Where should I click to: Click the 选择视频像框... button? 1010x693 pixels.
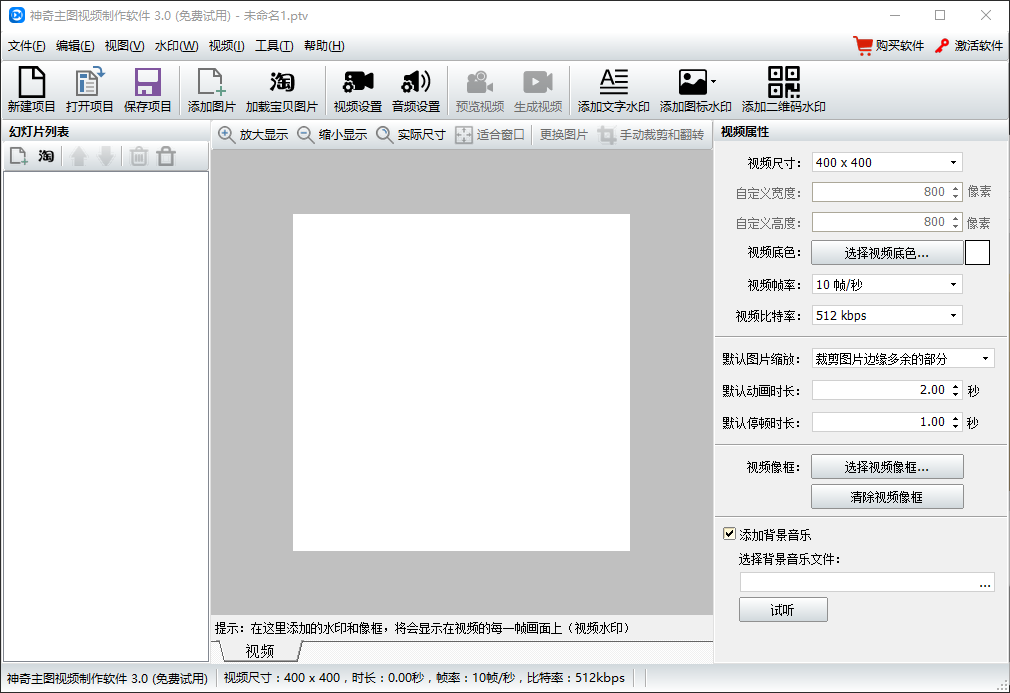coord(887,467)
